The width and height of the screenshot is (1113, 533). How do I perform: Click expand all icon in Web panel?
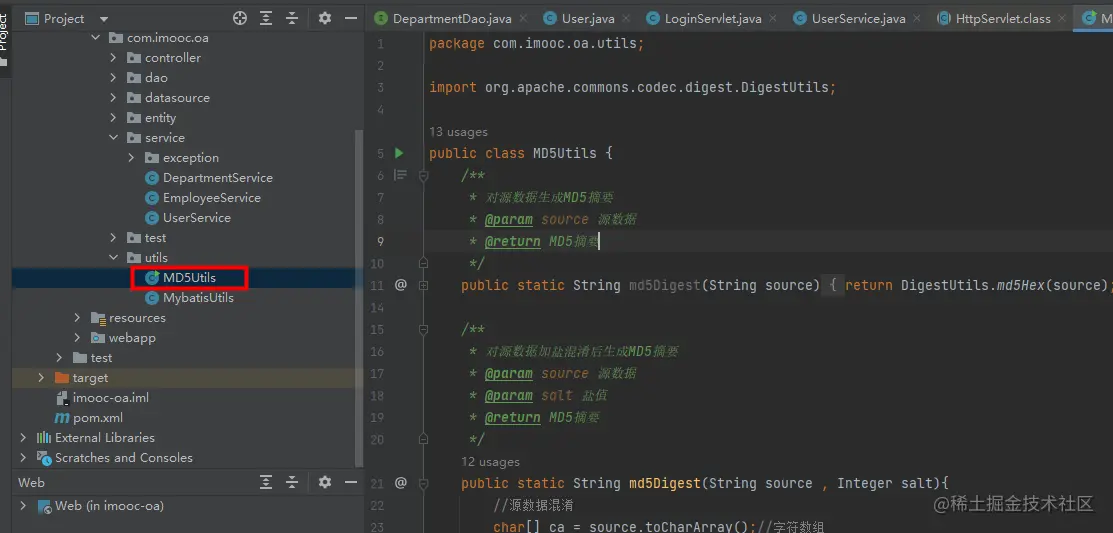(265, 483)
